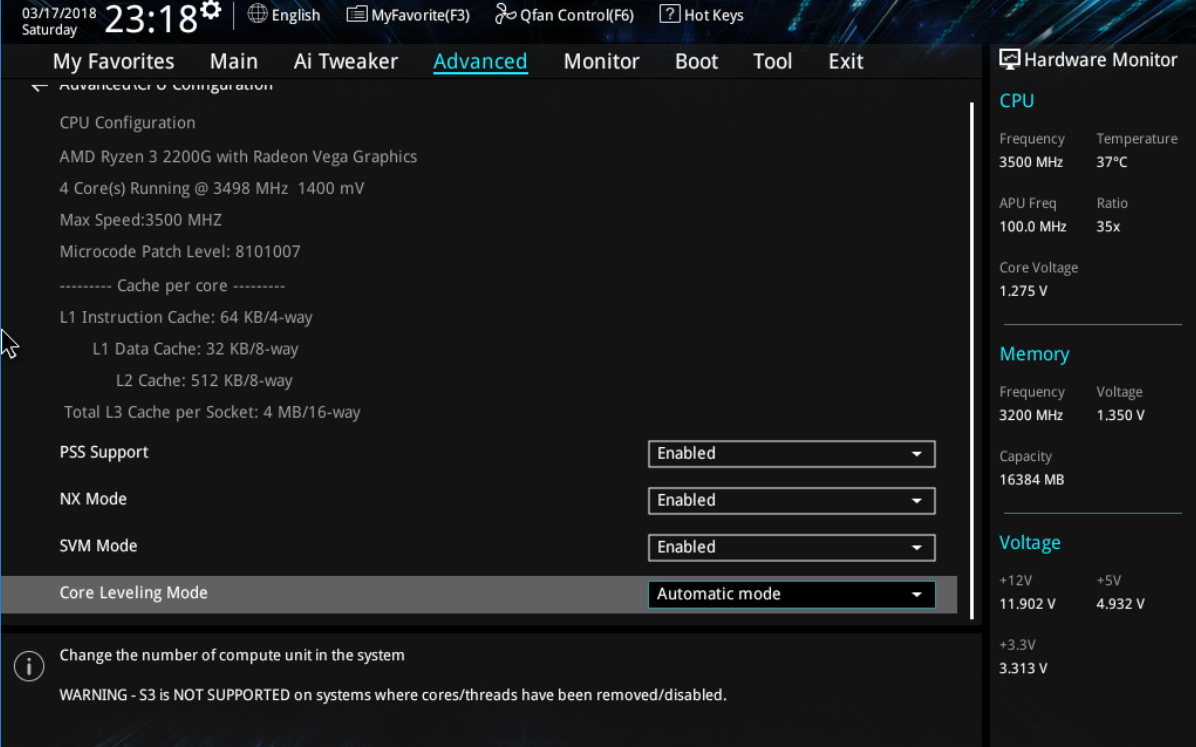Open the Hot Keys help

tap(702, 14)
